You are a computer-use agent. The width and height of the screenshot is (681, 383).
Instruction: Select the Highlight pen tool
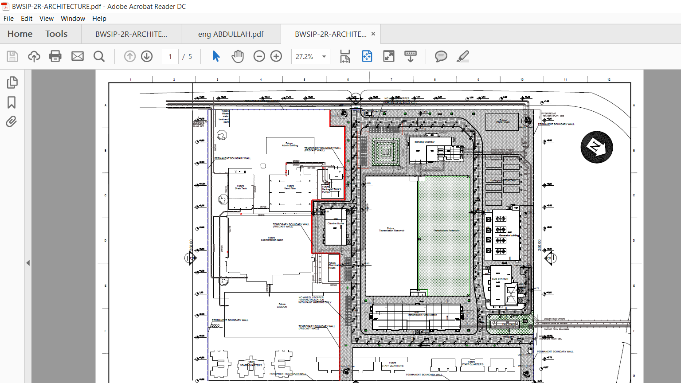pos(463,56)
